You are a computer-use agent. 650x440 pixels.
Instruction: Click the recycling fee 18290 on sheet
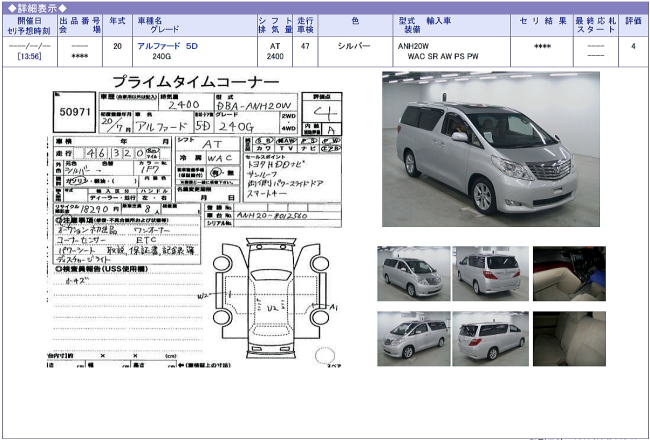point(95,209)
